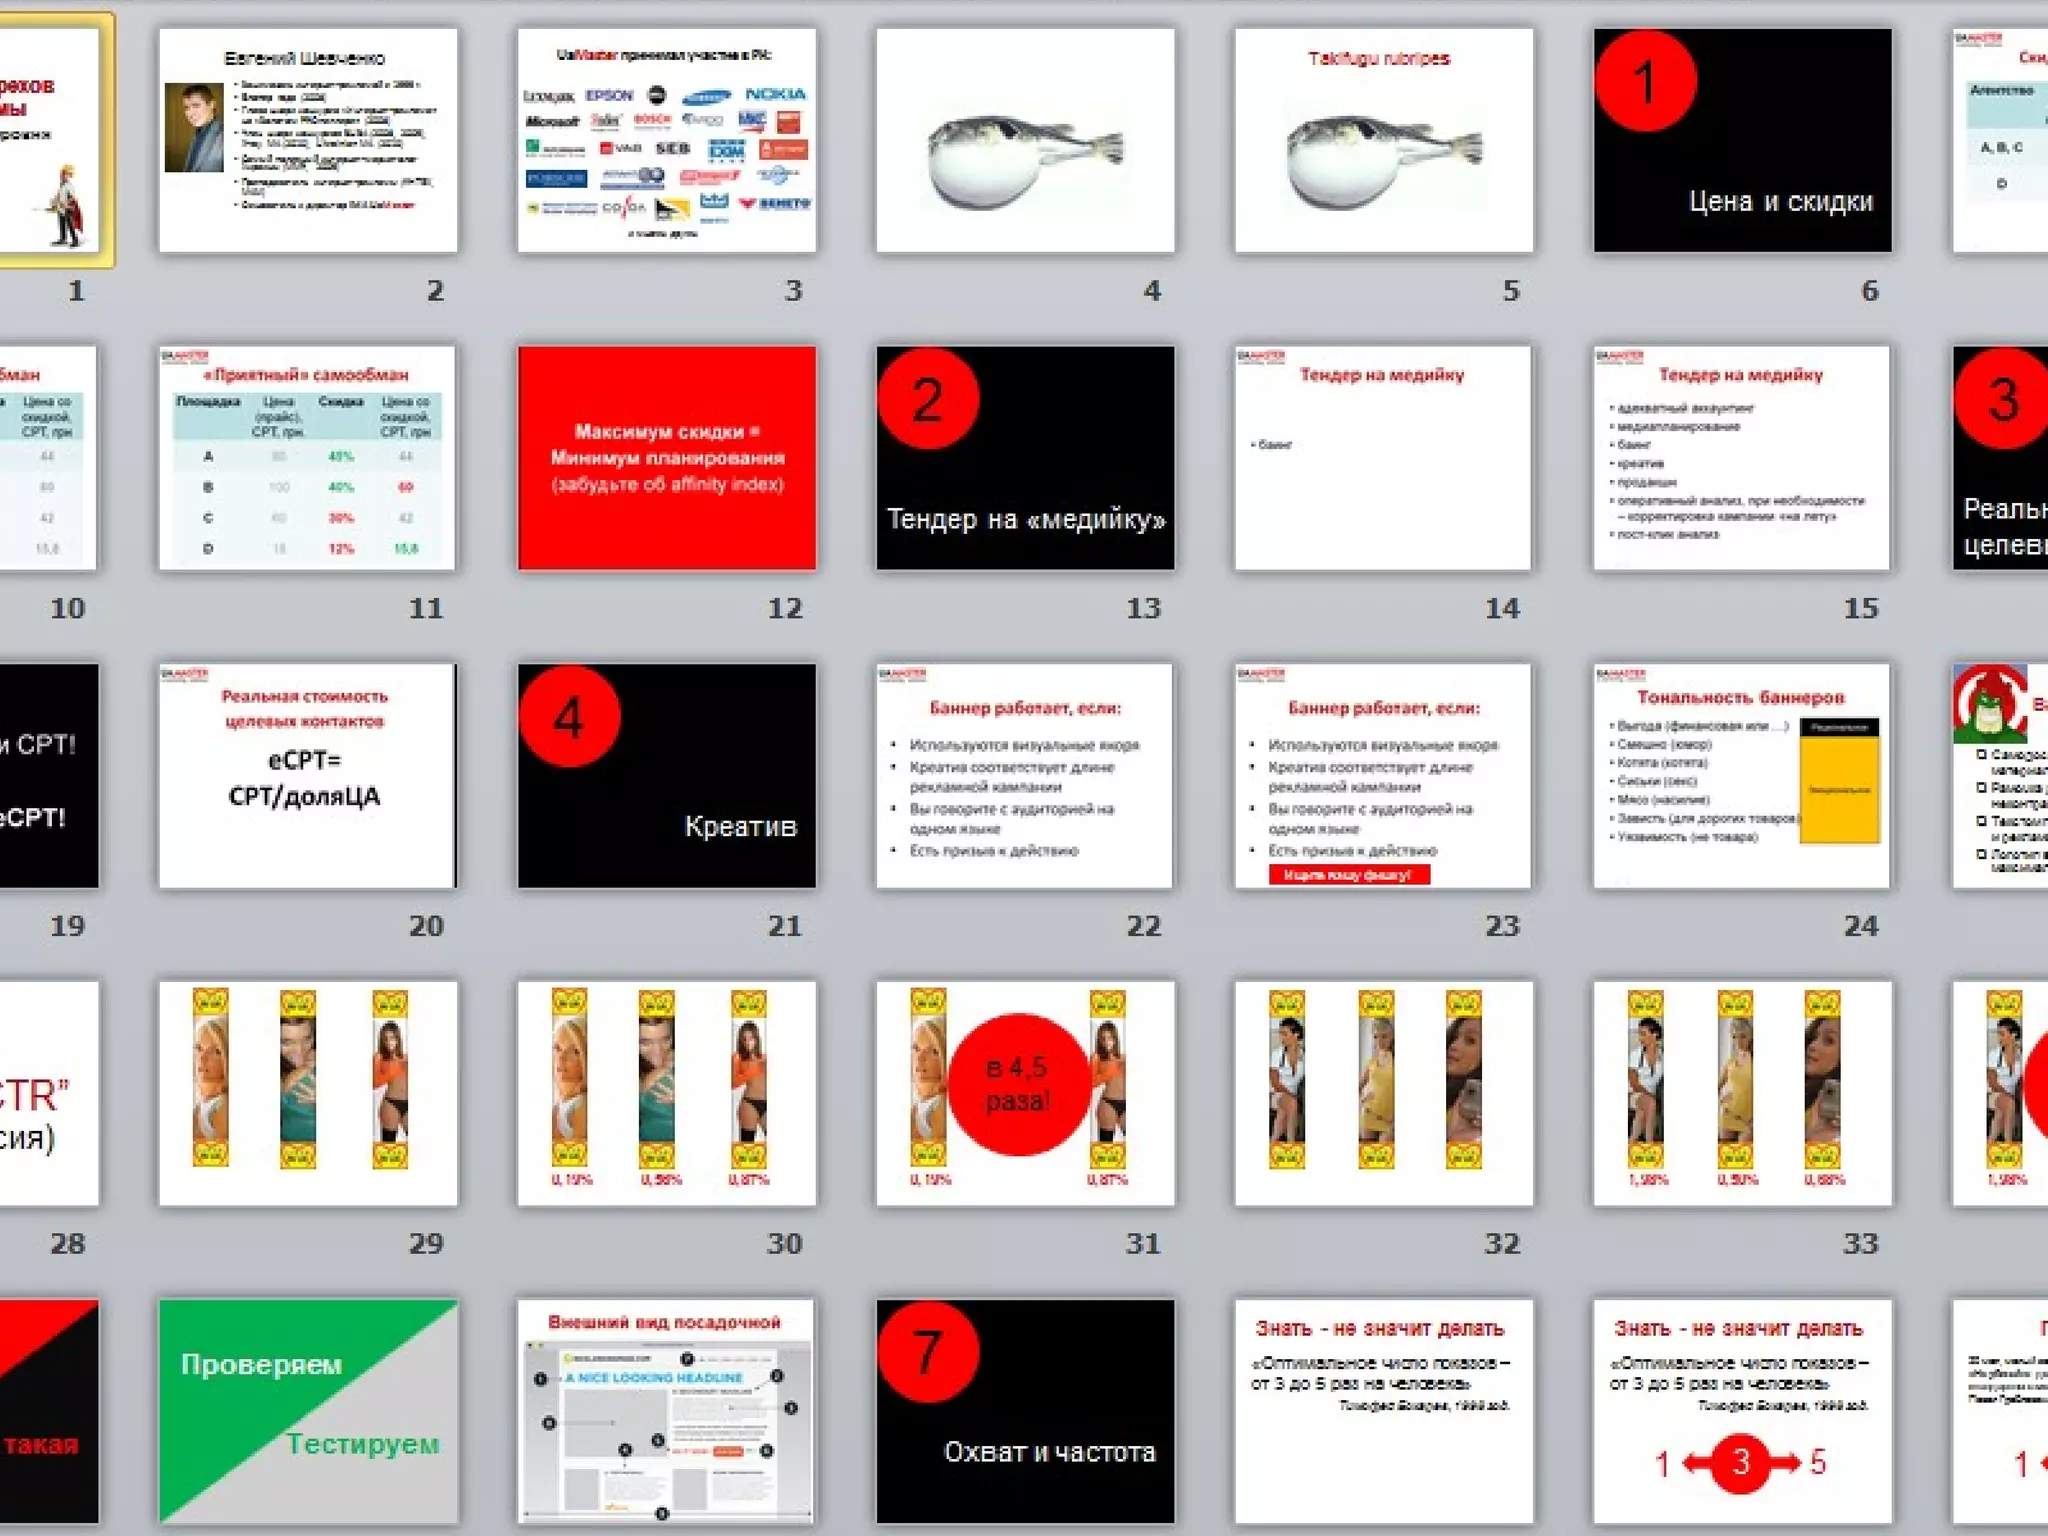The image size is (2048, 1536).
Task: Select black slide 7 'Охват и частота'
Action: click(x=1025, y=1410)
